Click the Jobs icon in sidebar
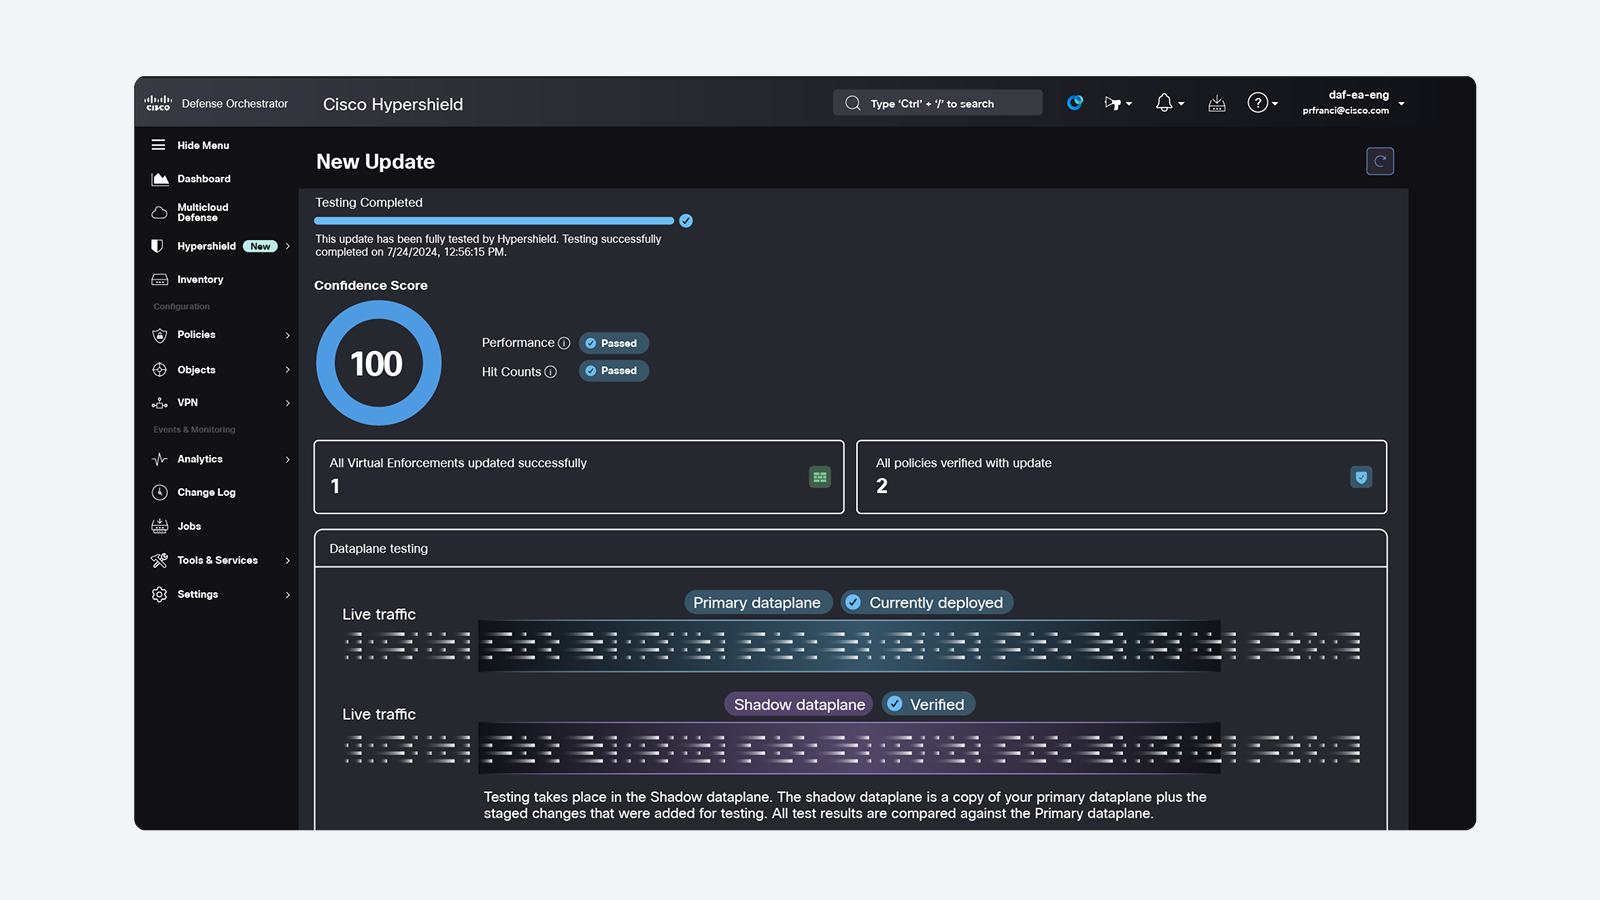The height and width of the screenshot is (900, 1600). tap(159, 526)
